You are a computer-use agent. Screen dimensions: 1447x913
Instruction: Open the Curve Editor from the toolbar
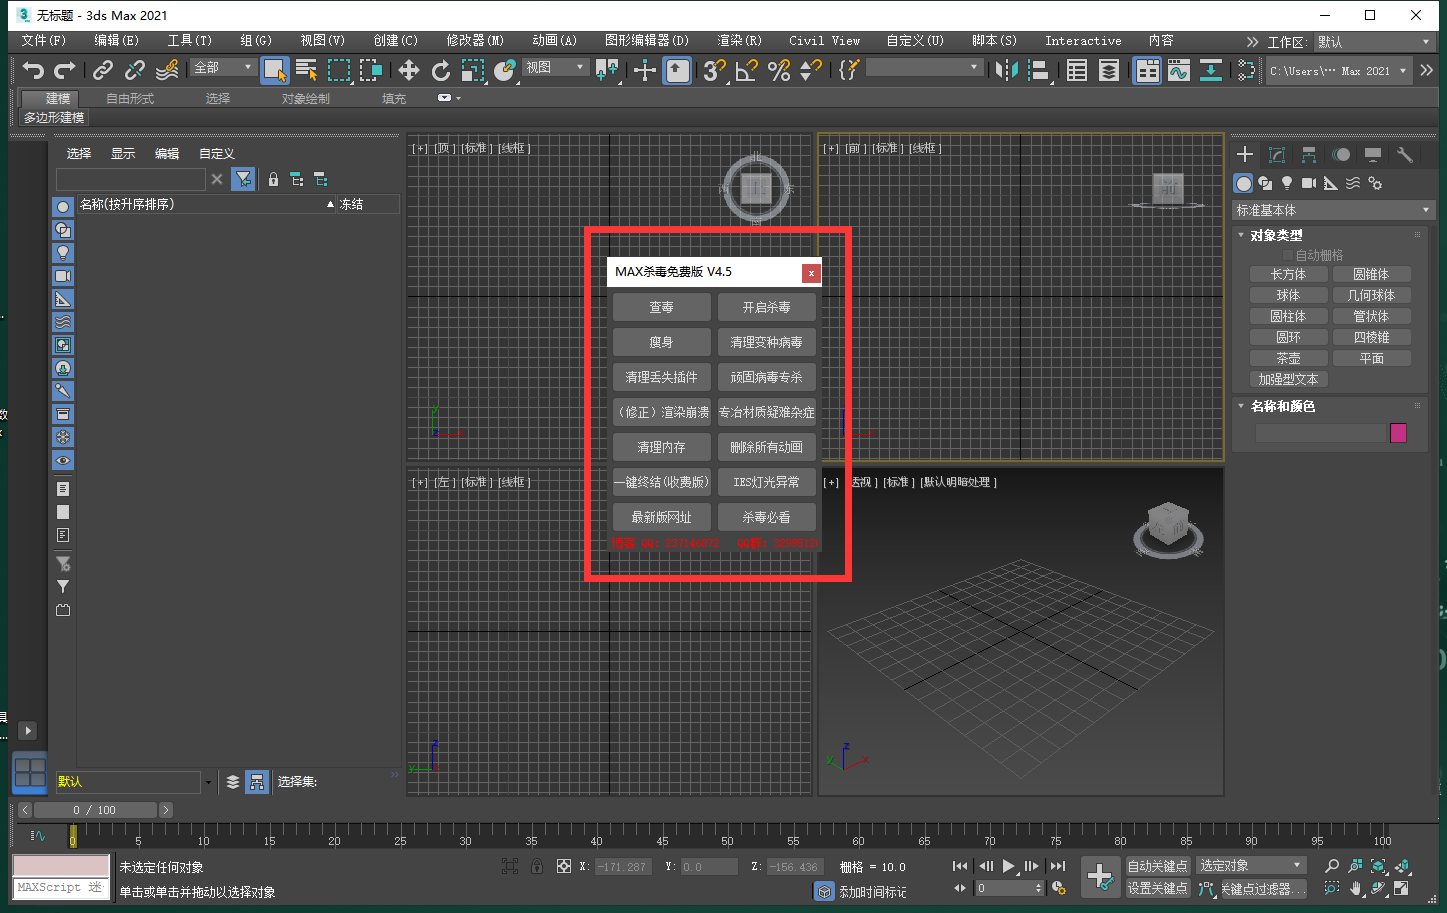click(x=1179, y=70)
